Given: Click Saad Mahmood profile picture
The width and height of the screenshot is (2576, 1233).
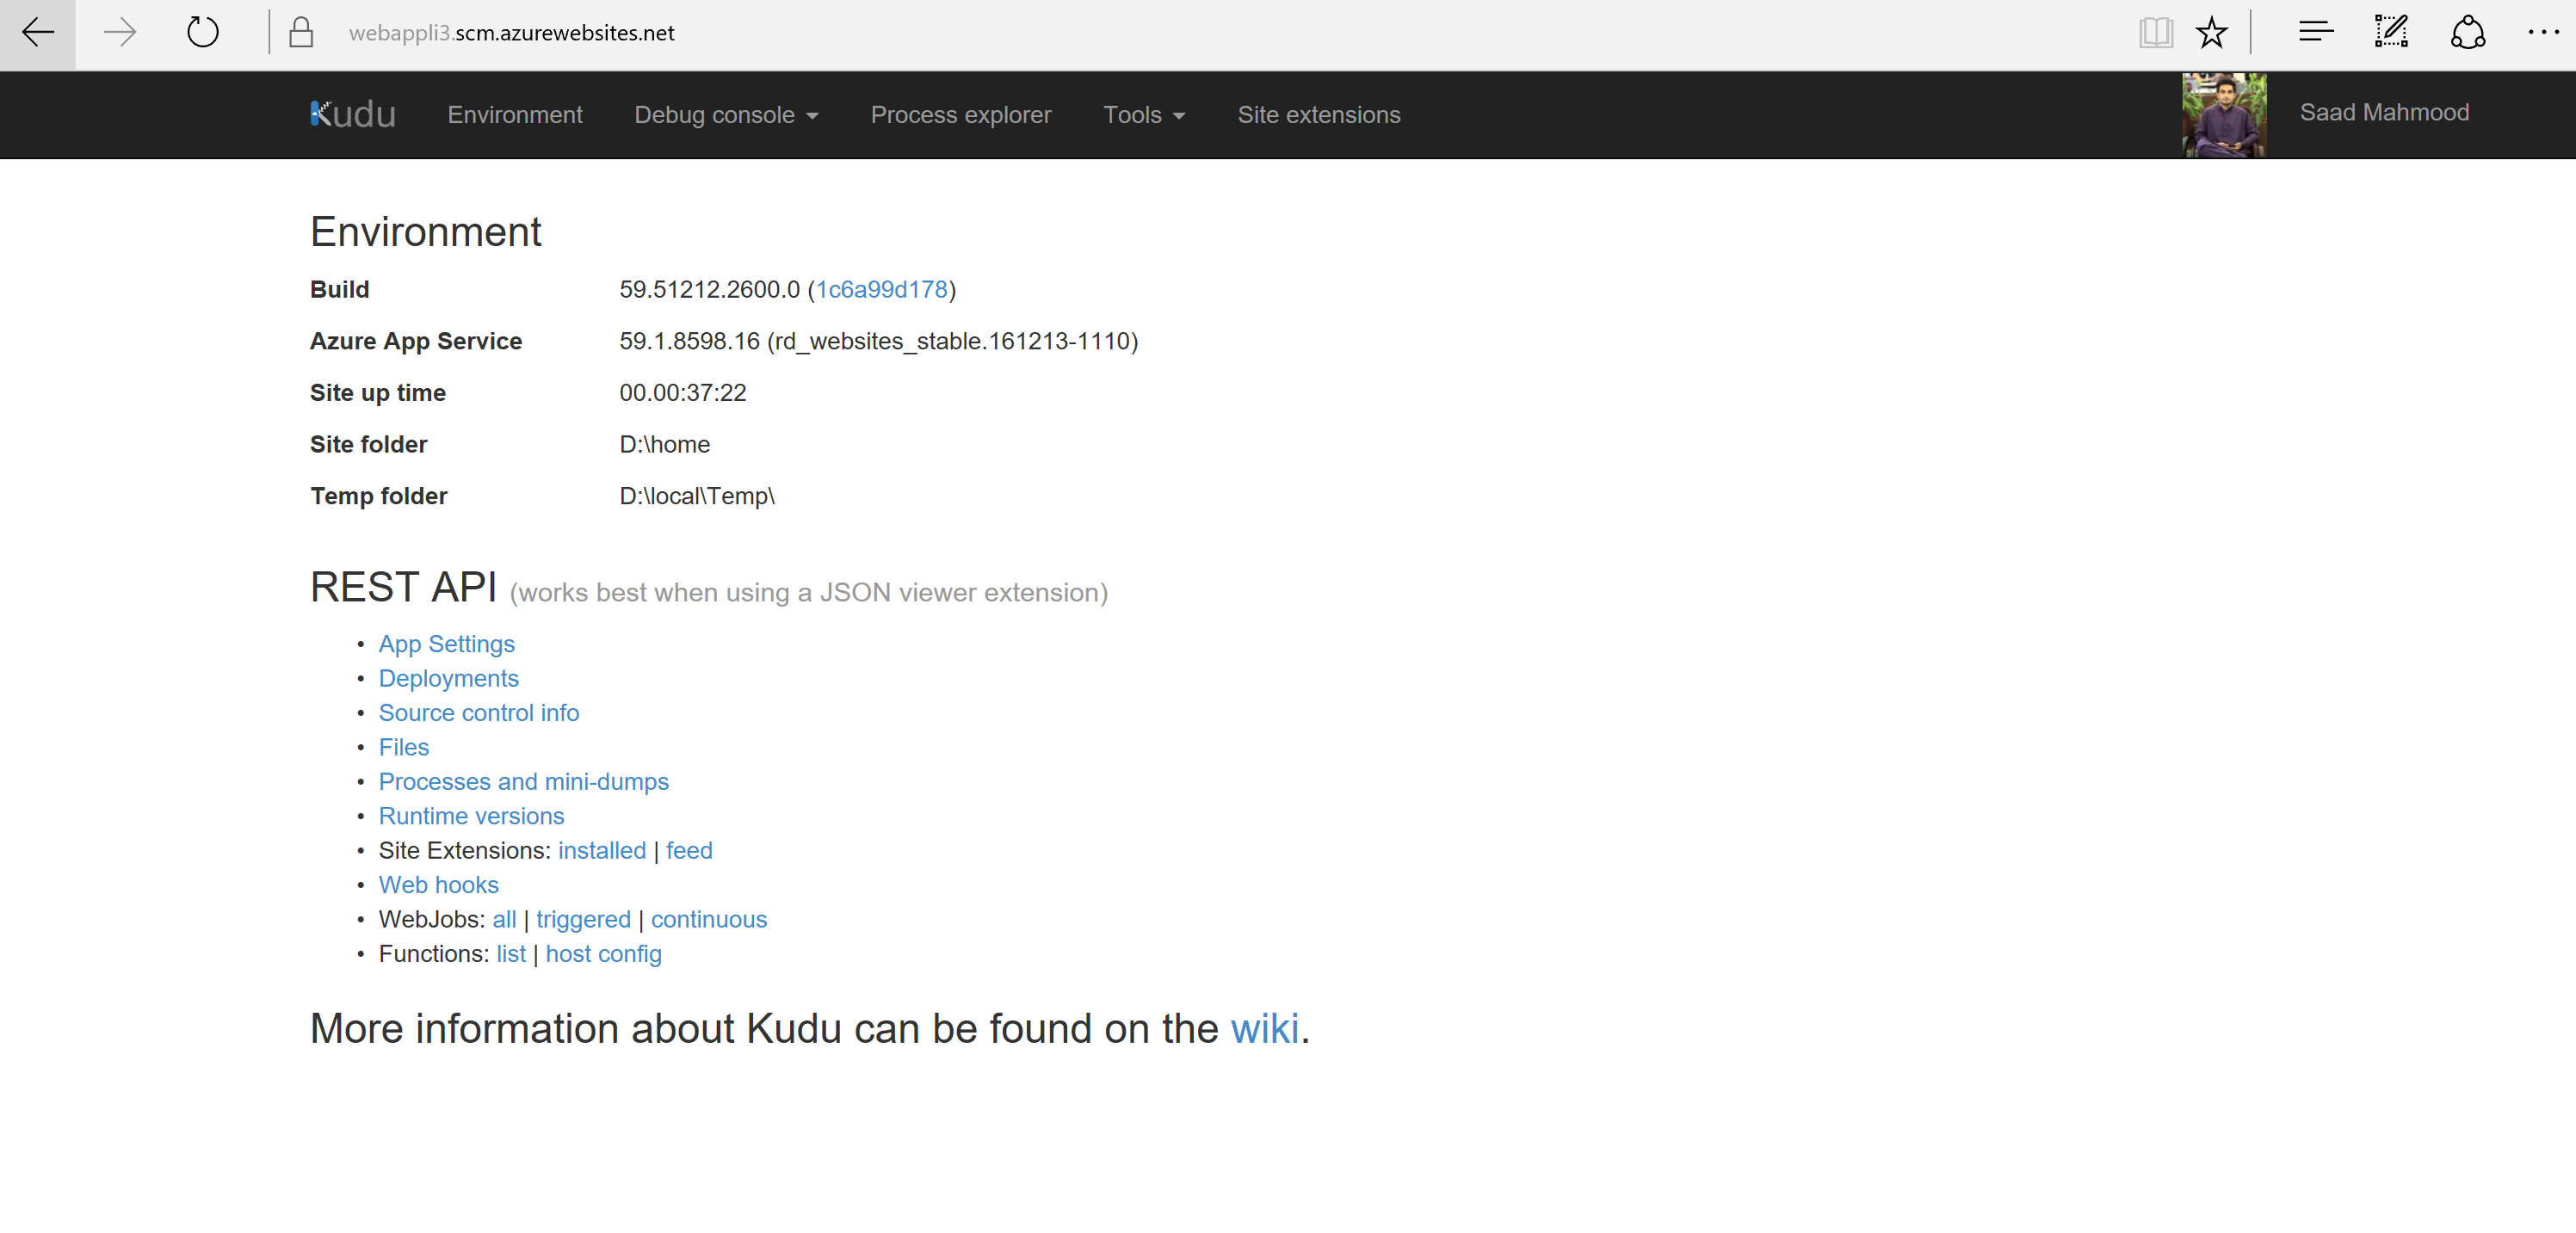Looking at the screenshot, I should tap(2223, 115).
